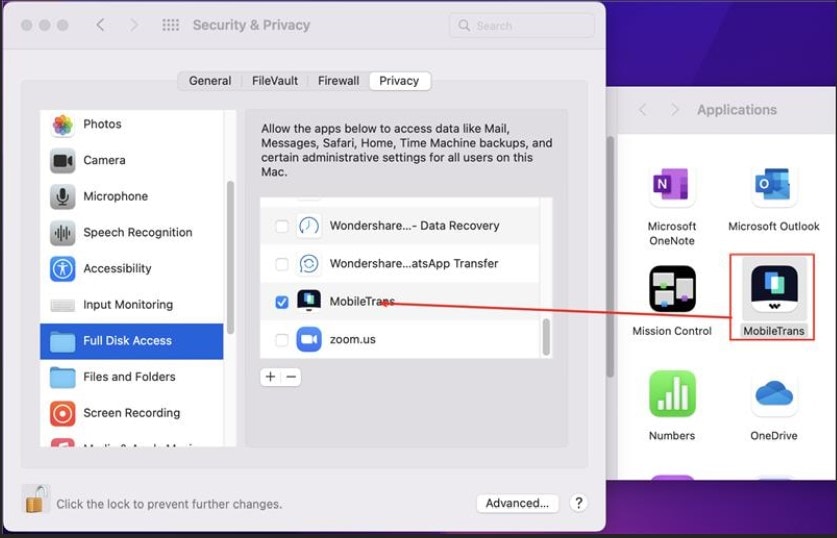Select the Photos privacy category
Screen dimensions: 837x538
click(132, 124)
